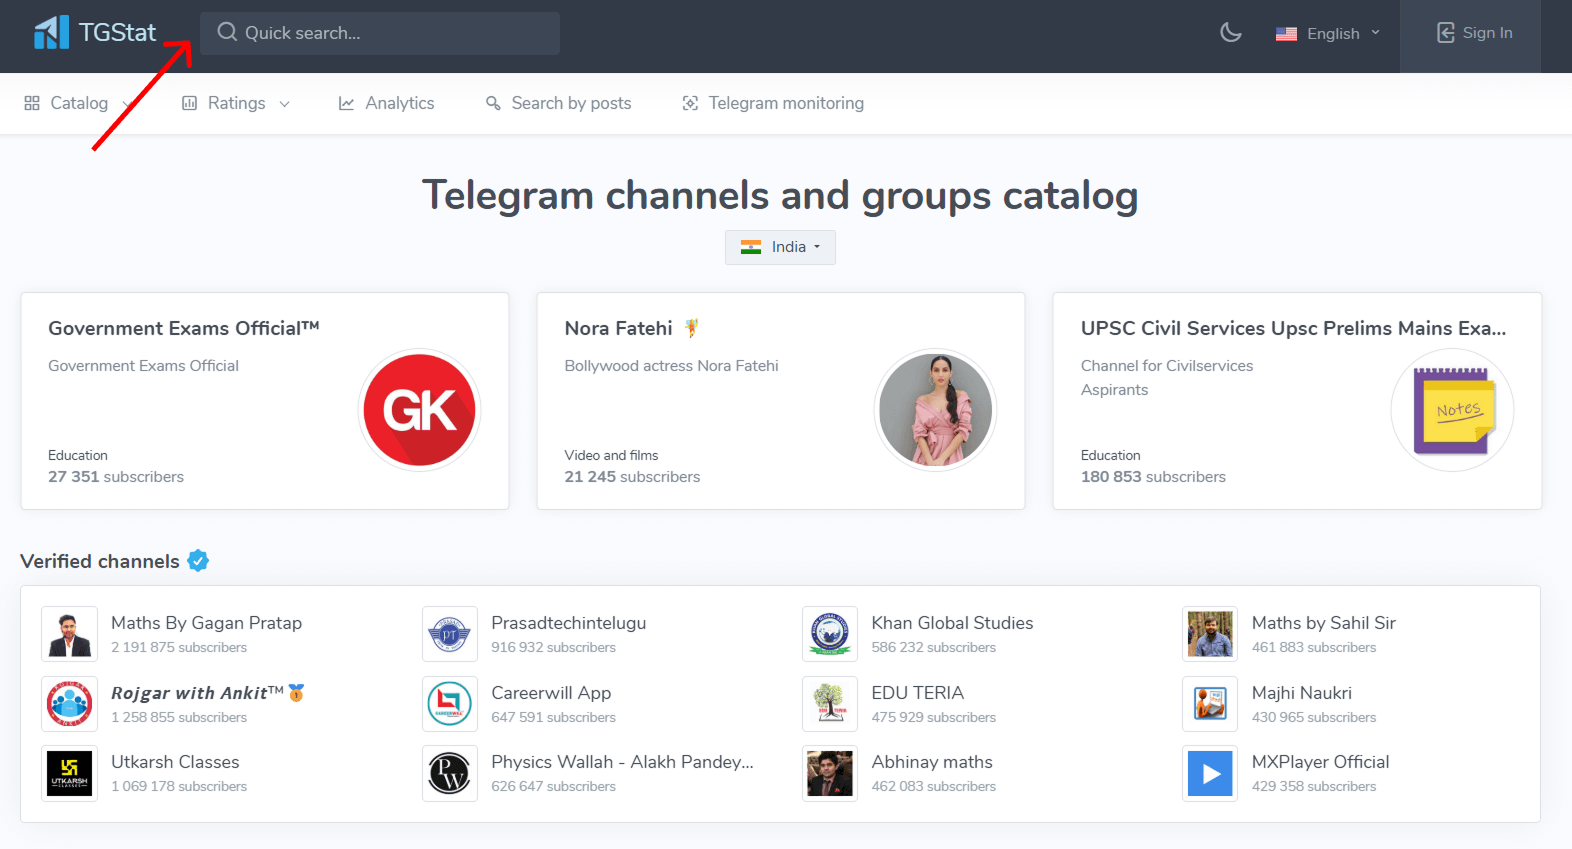Image resolution: width=1572 pixels, height=849 pixels.
Task: Click the blue verified checkmark badge
Action: coord(198,561)
